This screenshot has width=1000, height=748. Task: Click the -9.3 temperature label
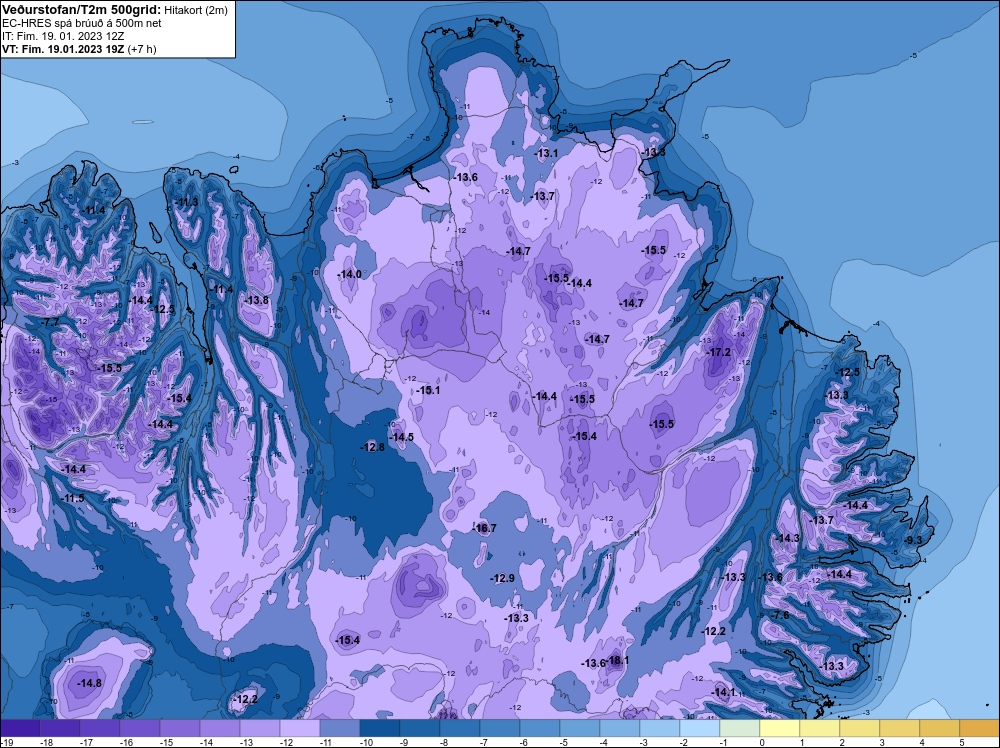point(912,539)
